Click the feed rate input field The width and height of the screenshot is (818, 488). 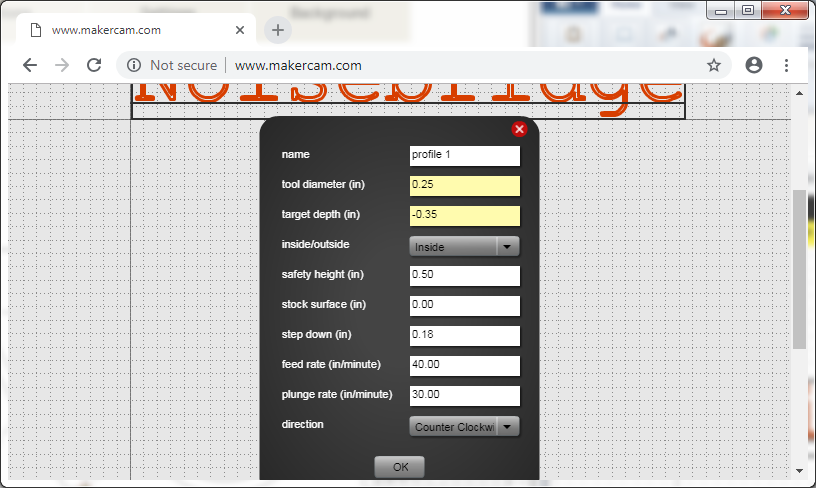465,365
